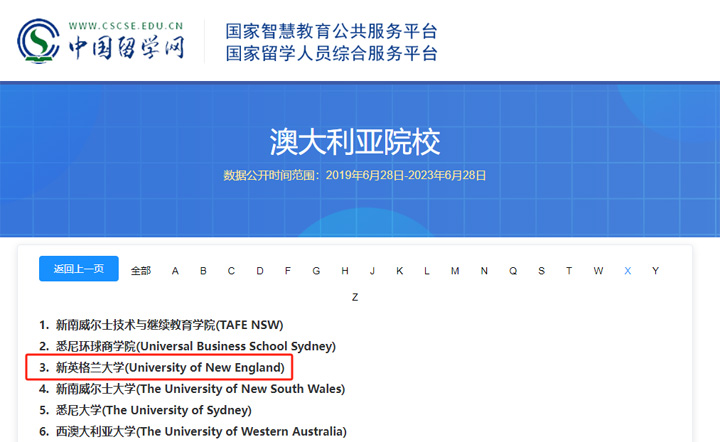Click the 中国留学网 CSCSE logo

click(101, 41)
